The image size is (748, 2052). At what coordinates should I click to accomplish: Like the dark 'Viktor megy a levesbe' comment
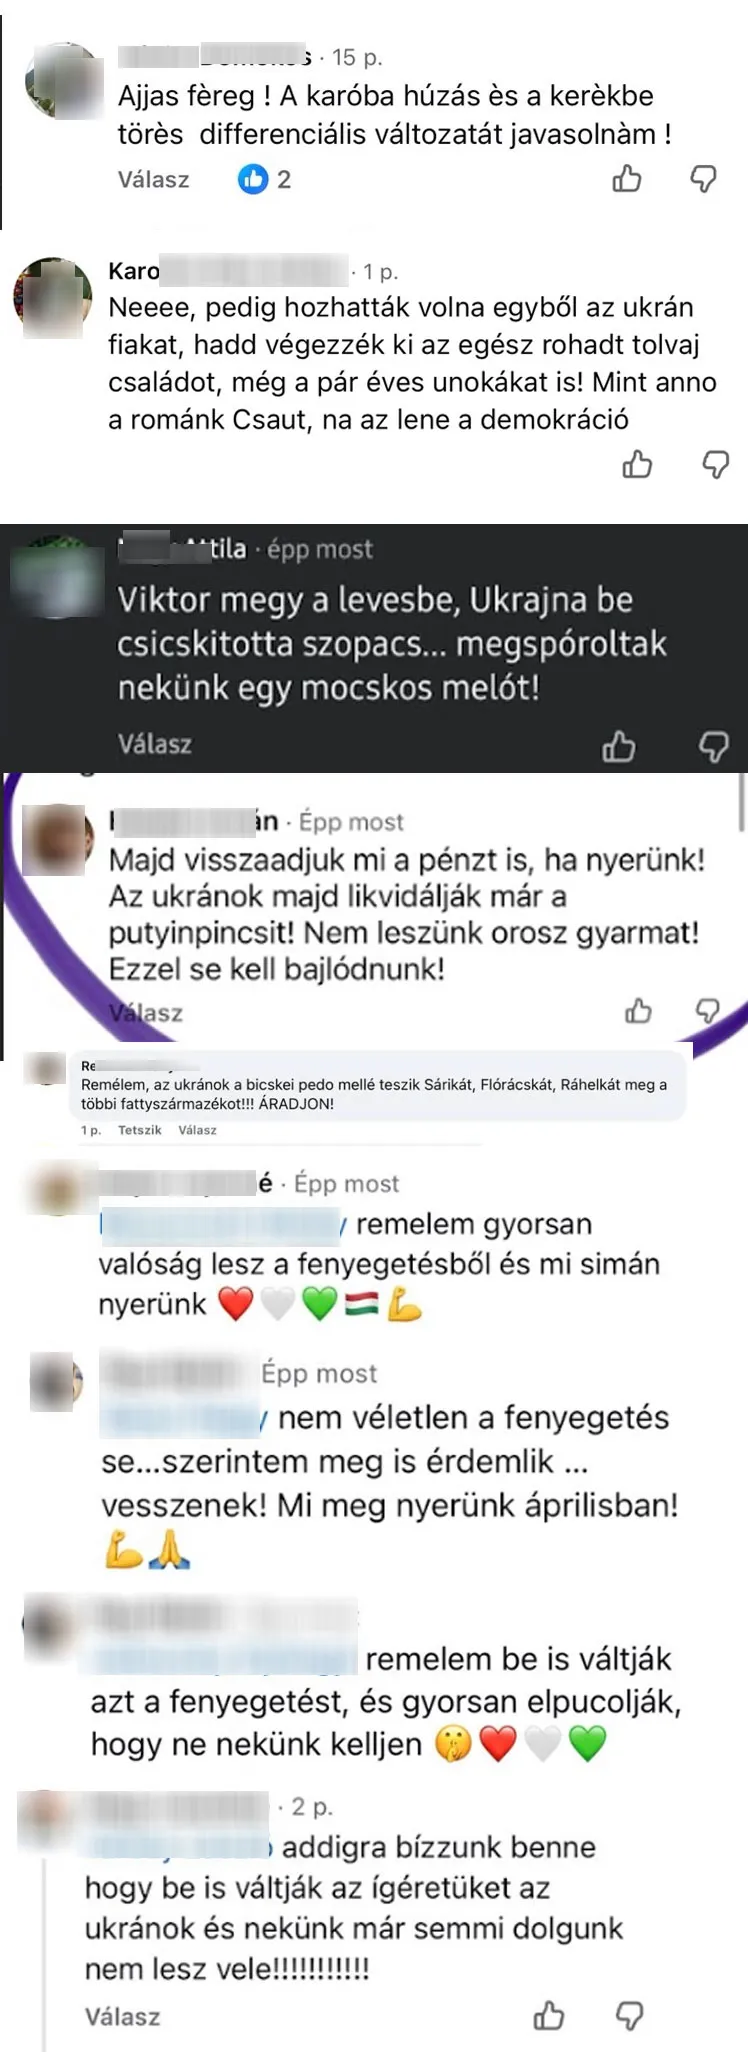[618, 746]
